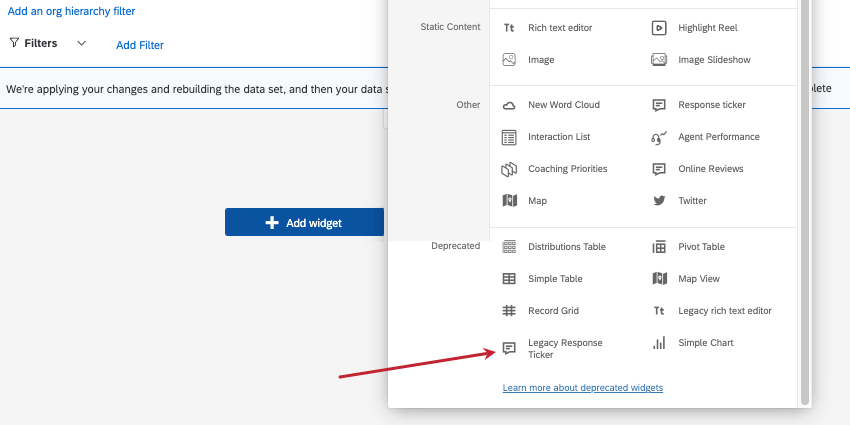Click the Other section label

click(468, 105)
